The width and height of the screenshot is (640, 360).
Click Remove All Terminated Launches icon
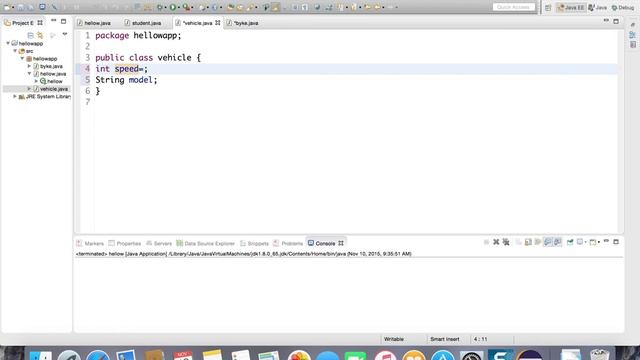[506, 242]
